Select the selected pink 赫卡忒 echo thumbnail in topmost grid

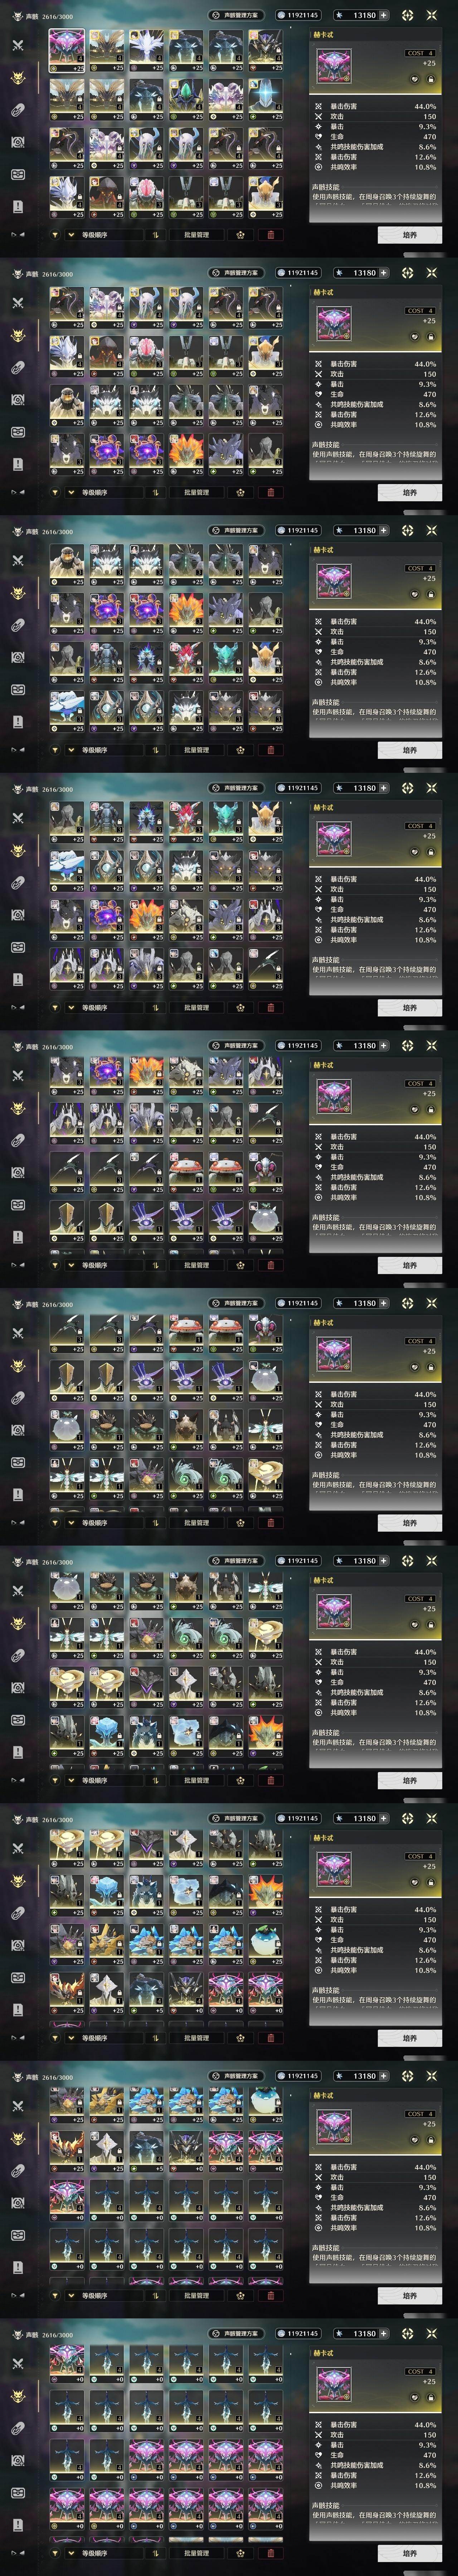(x=67, y=50)
